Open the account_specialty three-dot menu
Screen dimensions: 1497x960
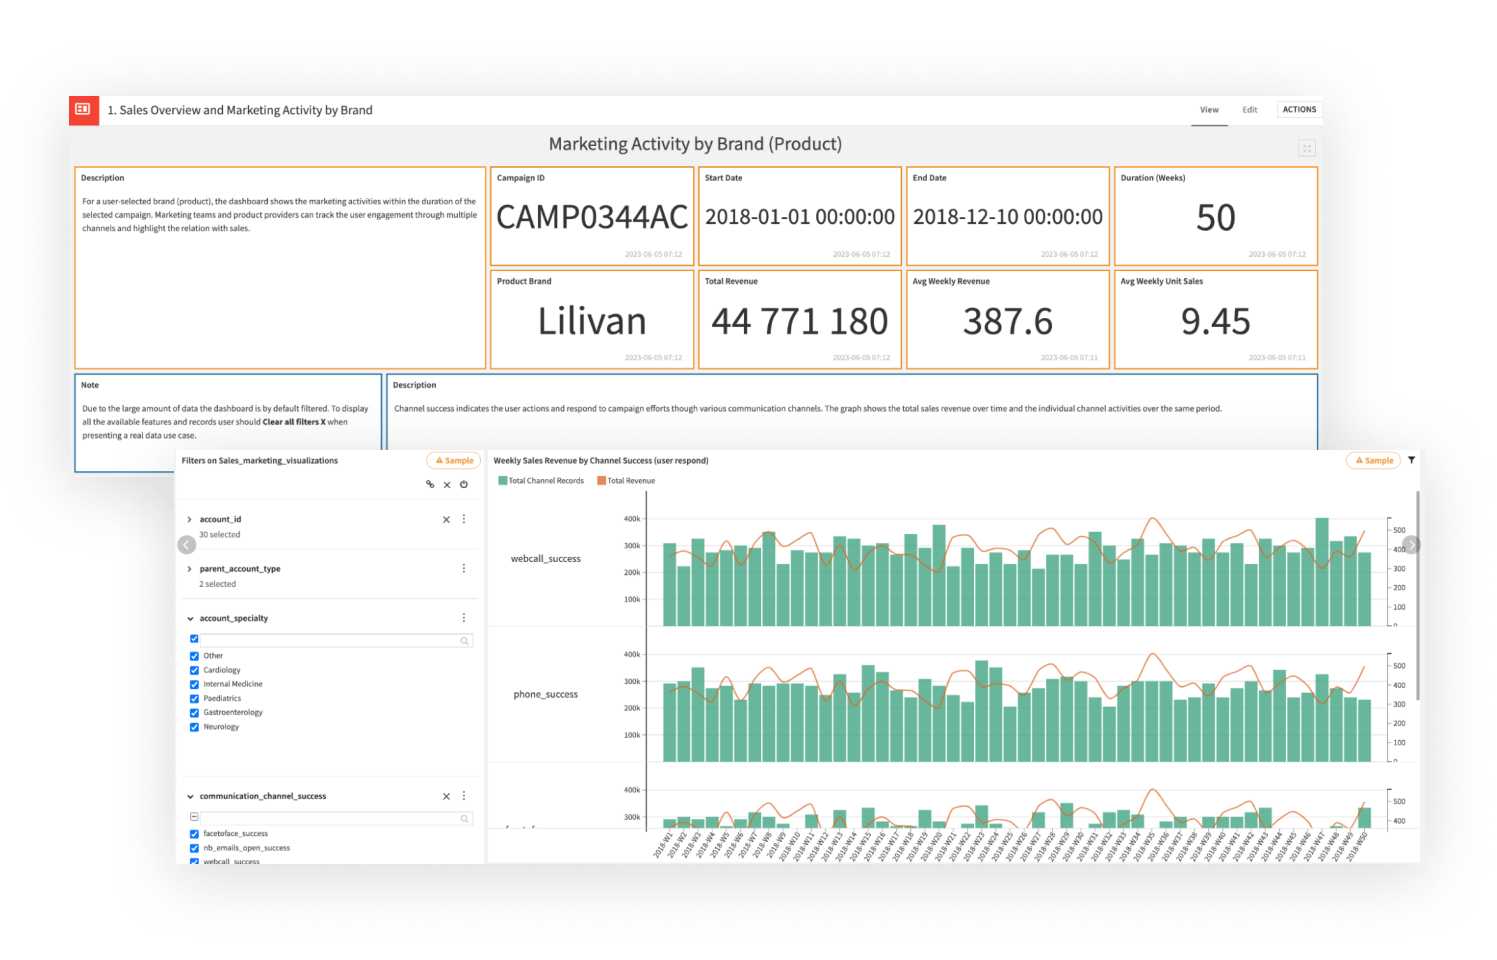pos(464,618)
